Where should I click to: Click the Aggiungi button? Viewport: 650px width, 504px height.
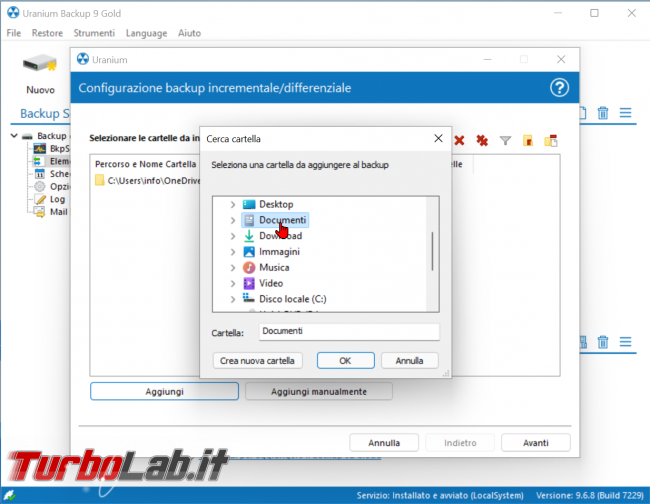pos(165,391)
